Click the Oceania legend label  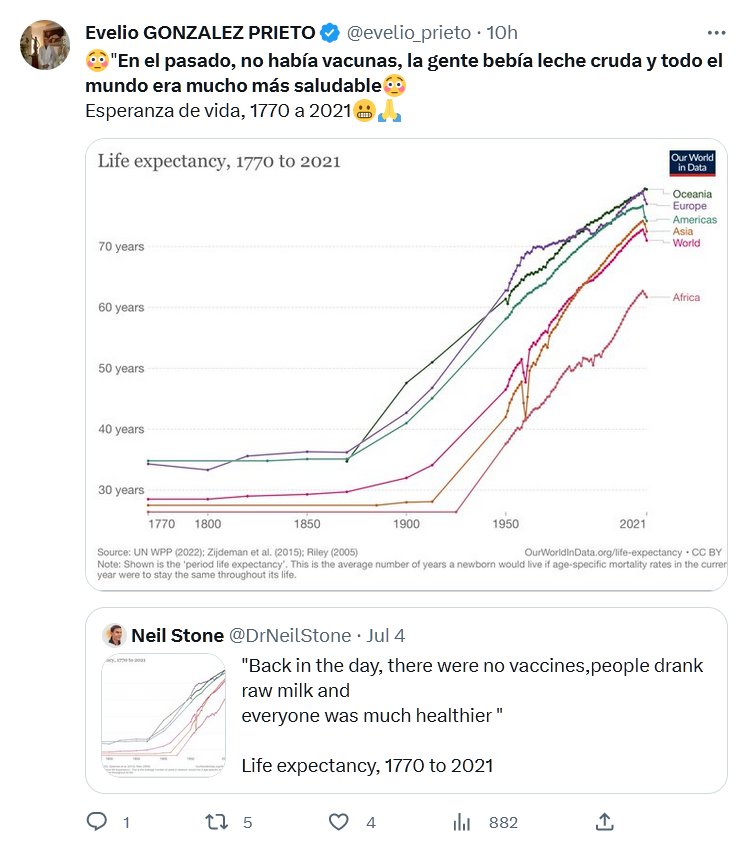click(x=693, y=194)
